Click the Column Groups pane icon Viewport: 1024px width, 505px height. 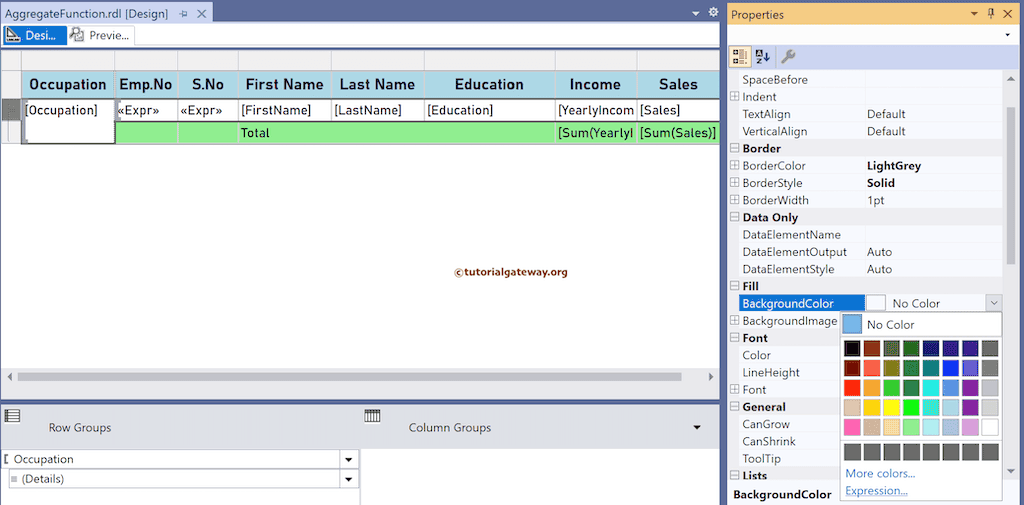click(x=372, y=415)
